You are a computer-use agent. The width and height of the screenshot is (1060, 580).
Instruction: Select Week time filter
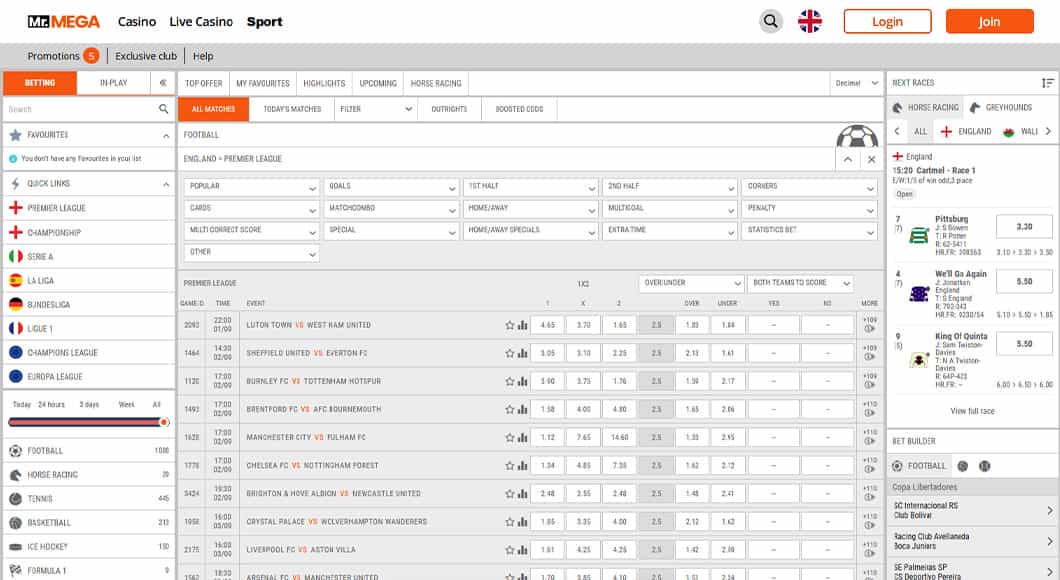click(x=126, y=404)
